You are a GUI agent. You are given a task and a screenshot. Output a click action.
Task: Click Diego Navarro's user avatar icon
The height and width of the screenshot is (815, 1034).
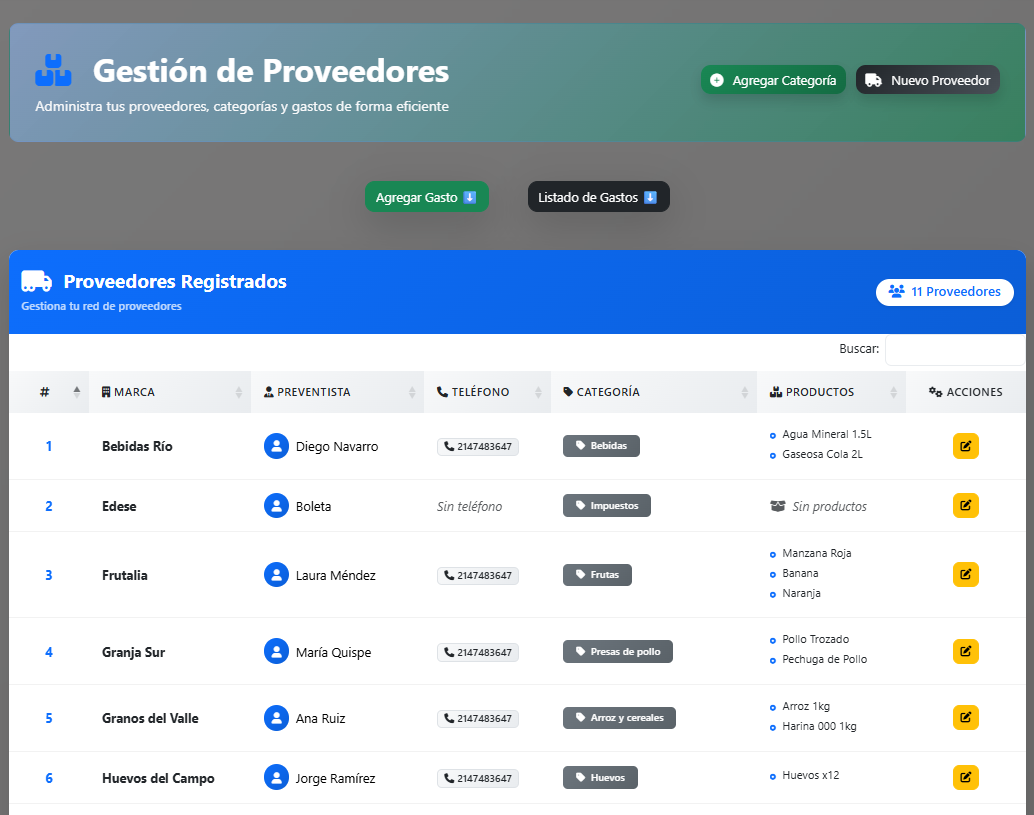click(276, 446)
